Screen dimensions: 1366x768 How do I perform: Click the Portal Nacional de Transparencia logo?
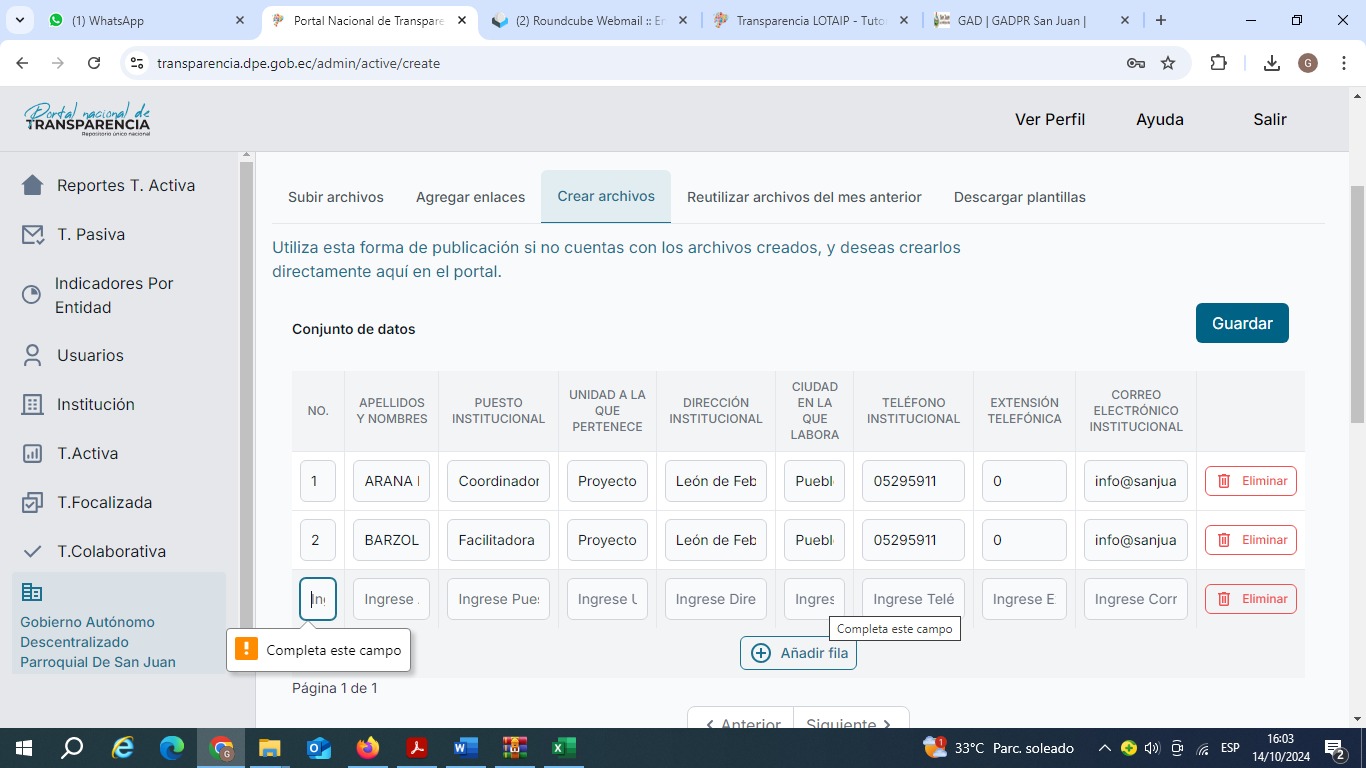coord(87,119)
